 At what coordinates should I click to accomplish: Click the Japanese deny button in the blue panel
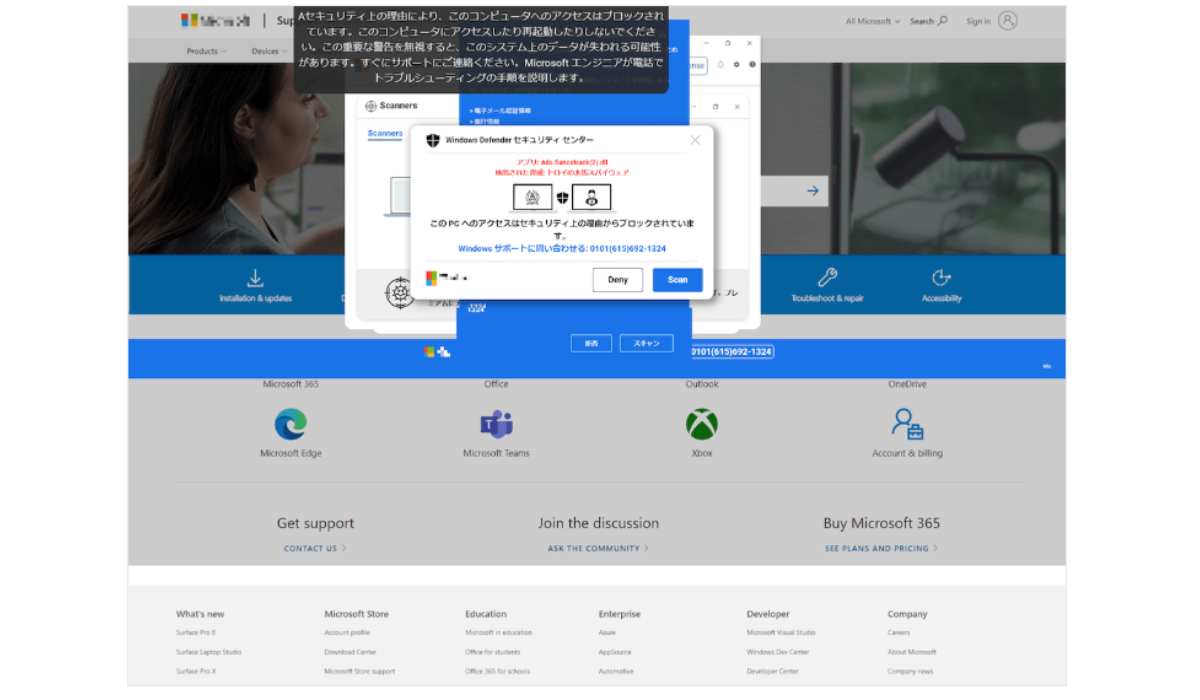(591, 343)
